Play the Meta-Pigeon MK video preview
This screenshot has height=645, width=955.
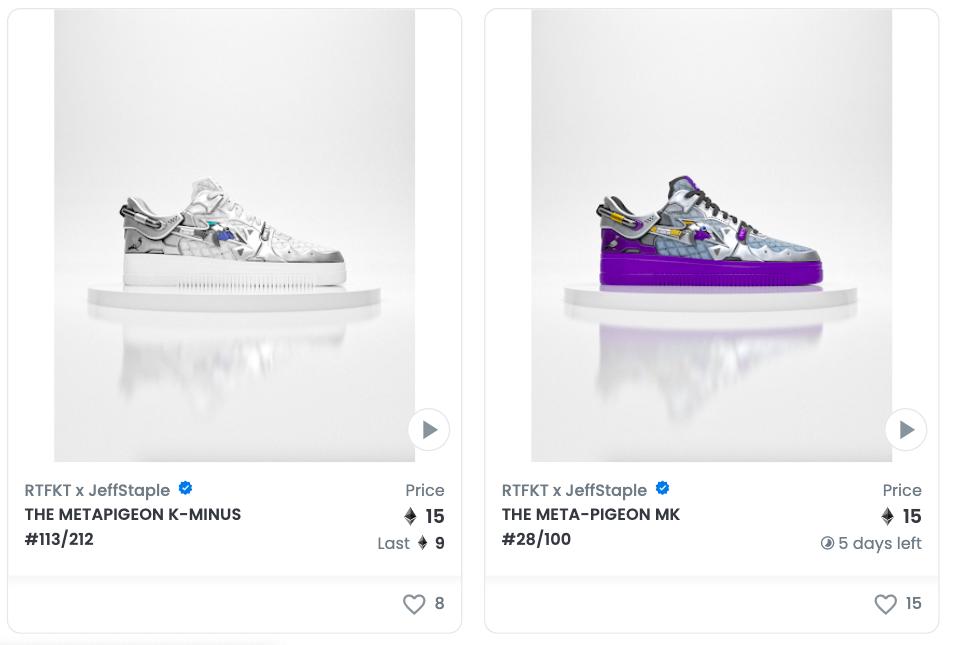906,429
